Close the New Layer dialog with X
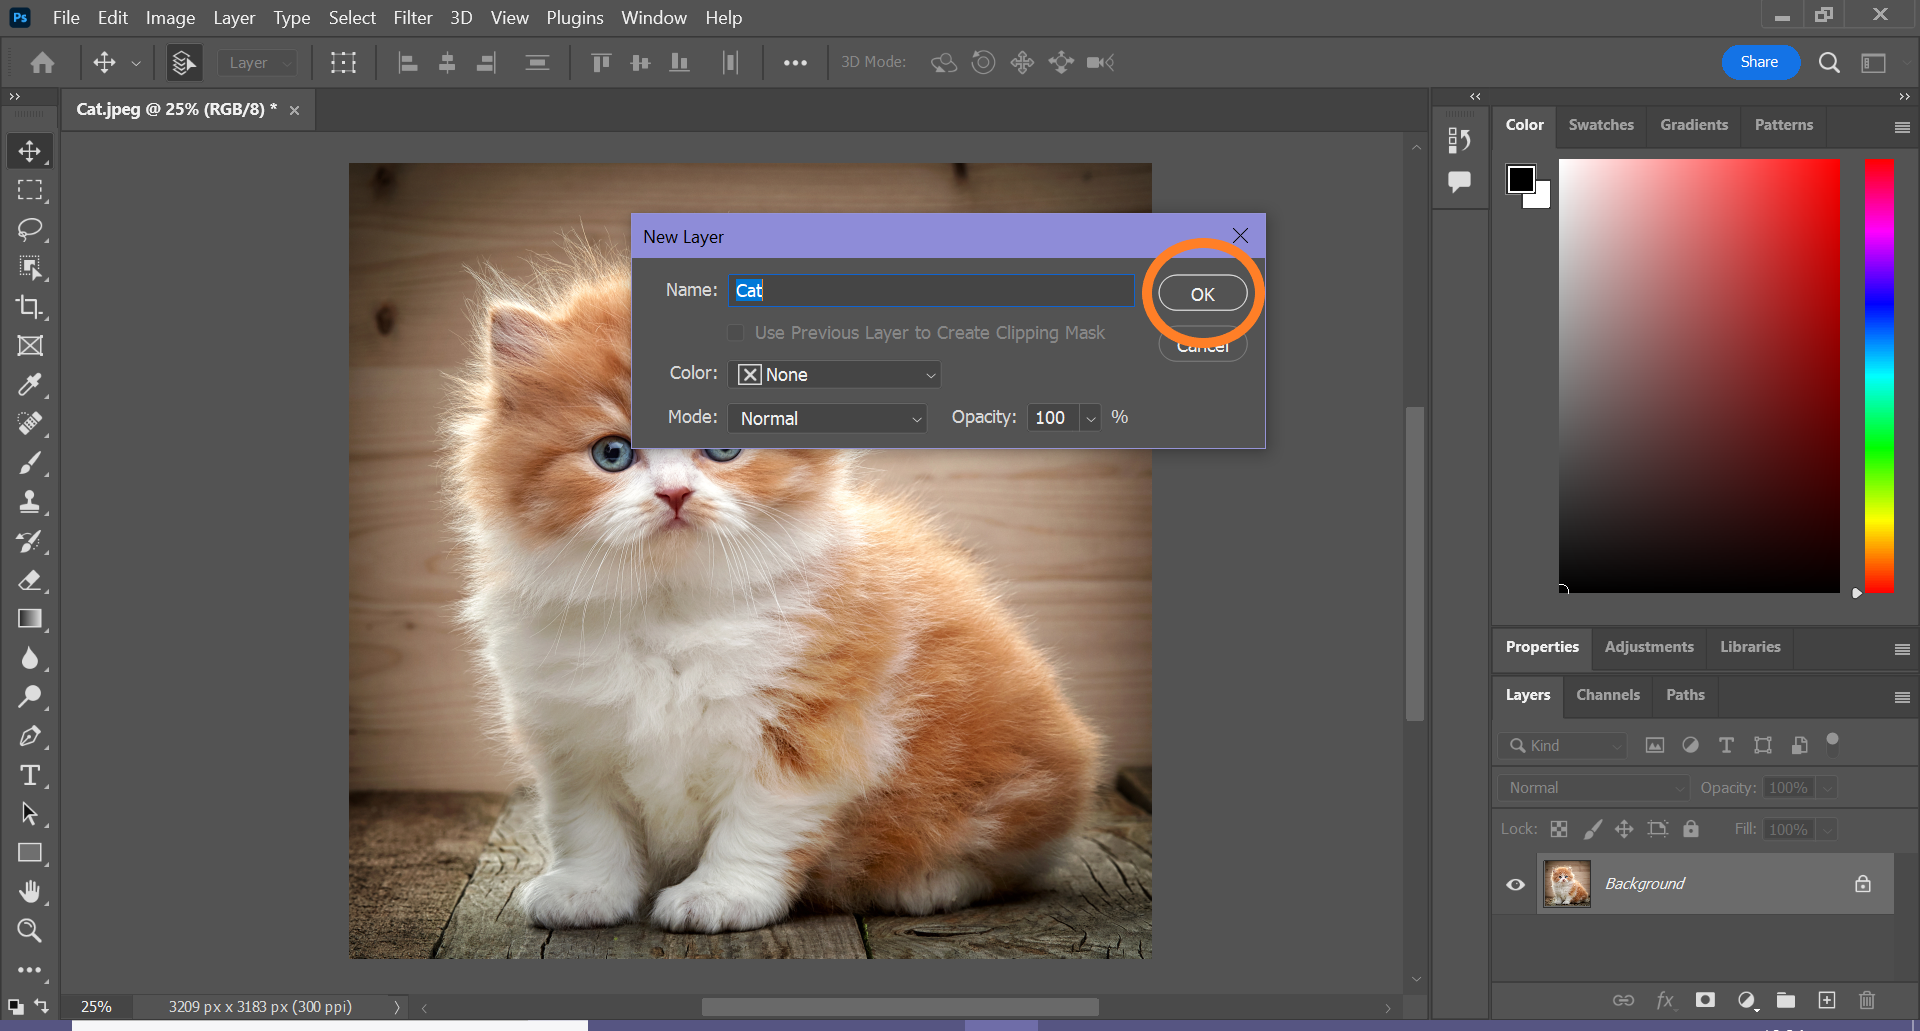 click(x=1240, y=236)
